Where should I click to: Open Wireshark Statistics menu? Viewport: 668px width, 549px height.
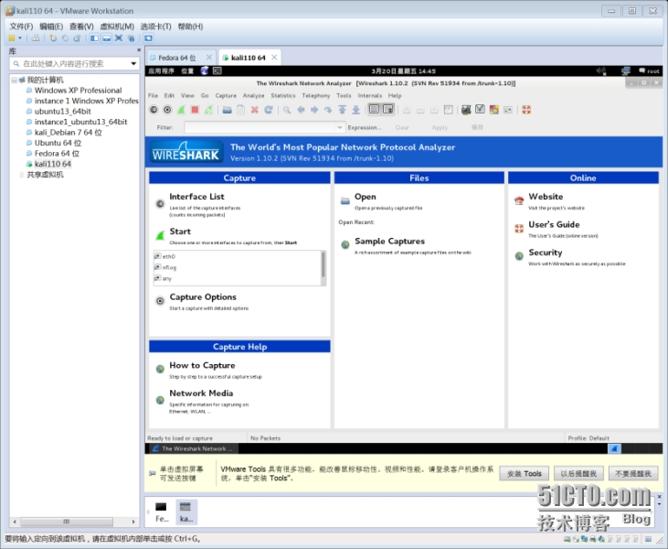tap(283, 95)
